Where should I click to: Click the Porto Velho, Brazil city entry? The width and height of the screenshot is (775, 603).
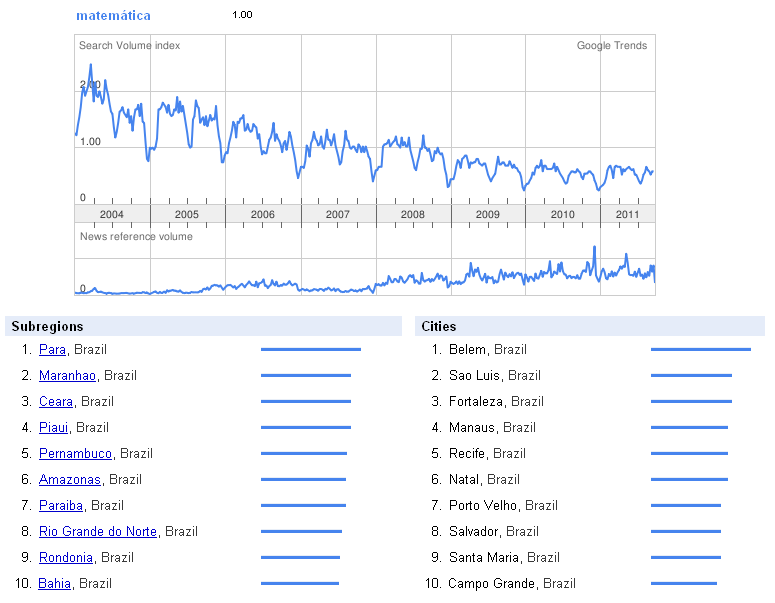pos(503,506)
